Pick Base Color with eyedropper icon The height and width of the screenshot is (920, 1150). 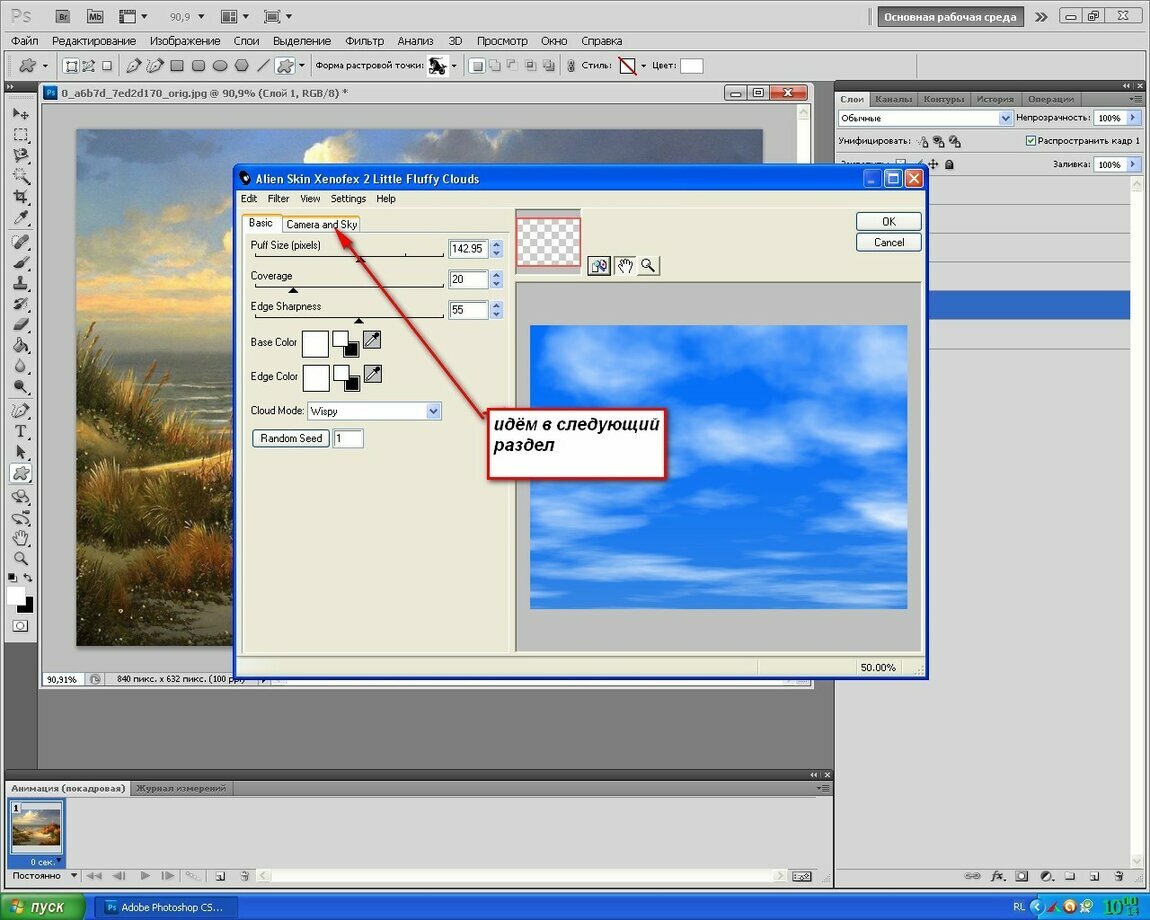372,340
